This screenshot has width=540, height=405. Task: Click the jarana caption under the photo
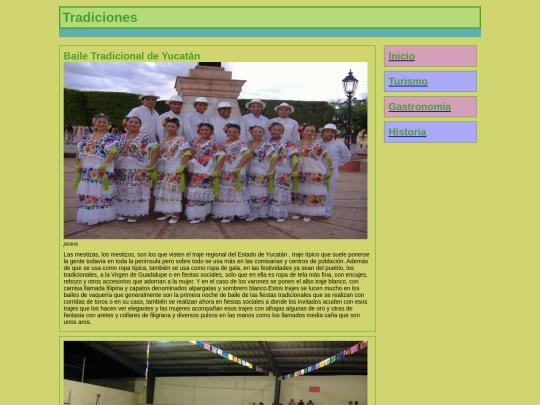point(71,244)
